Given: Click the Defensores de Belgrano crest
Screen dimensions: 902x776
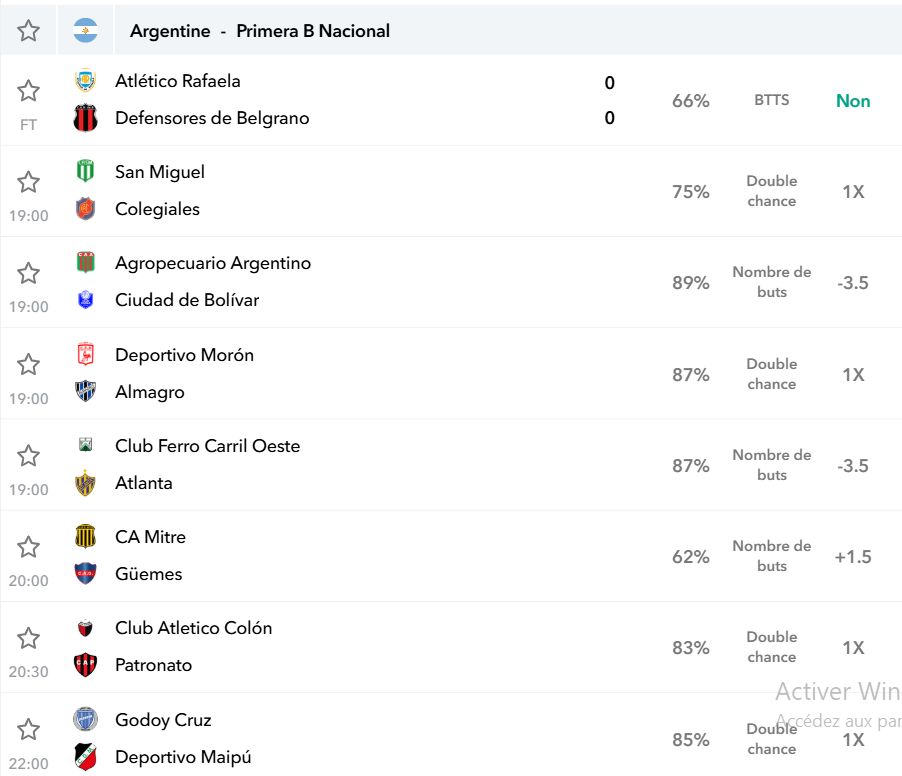Looking at the screenshot, I should tap(85, 118).
